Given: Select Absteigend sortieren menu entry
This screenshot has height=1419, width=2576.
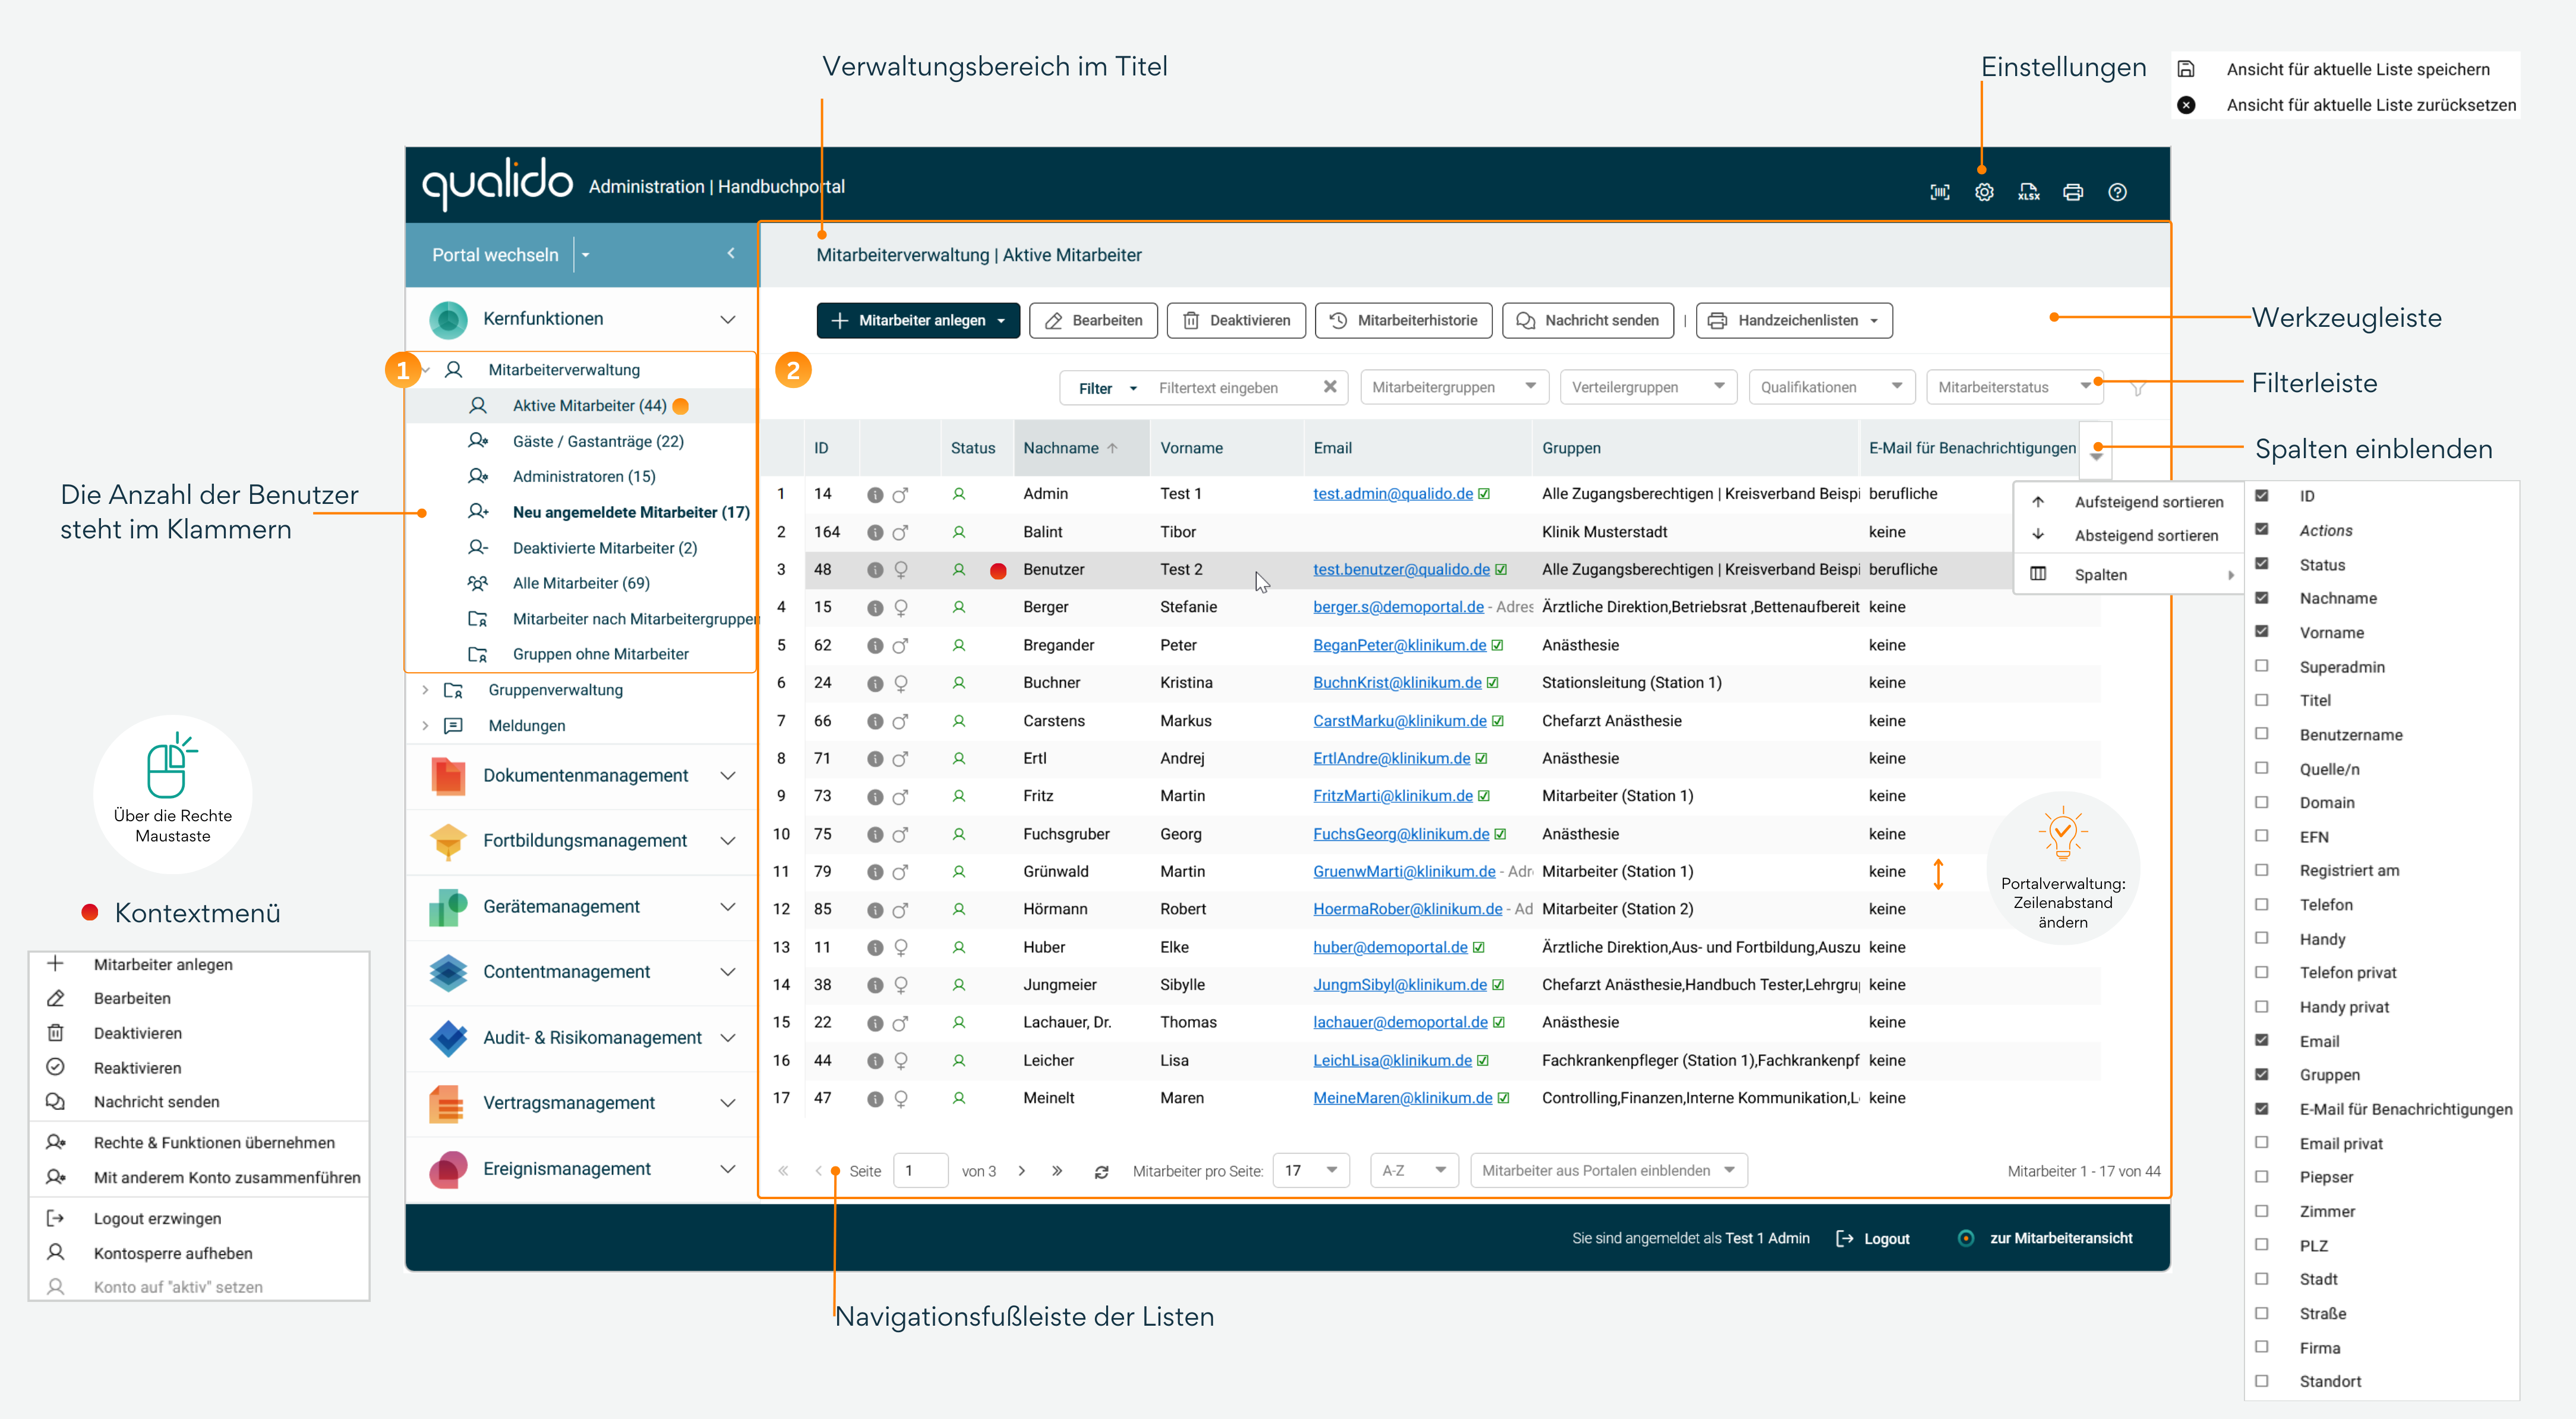Looking at the screenshot, I should (x=2129, y=536).
